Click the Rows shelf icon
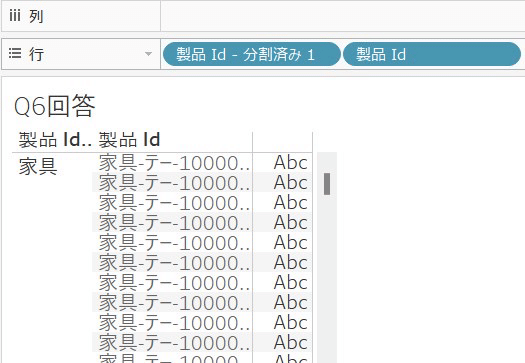 [x=15, y=53]
